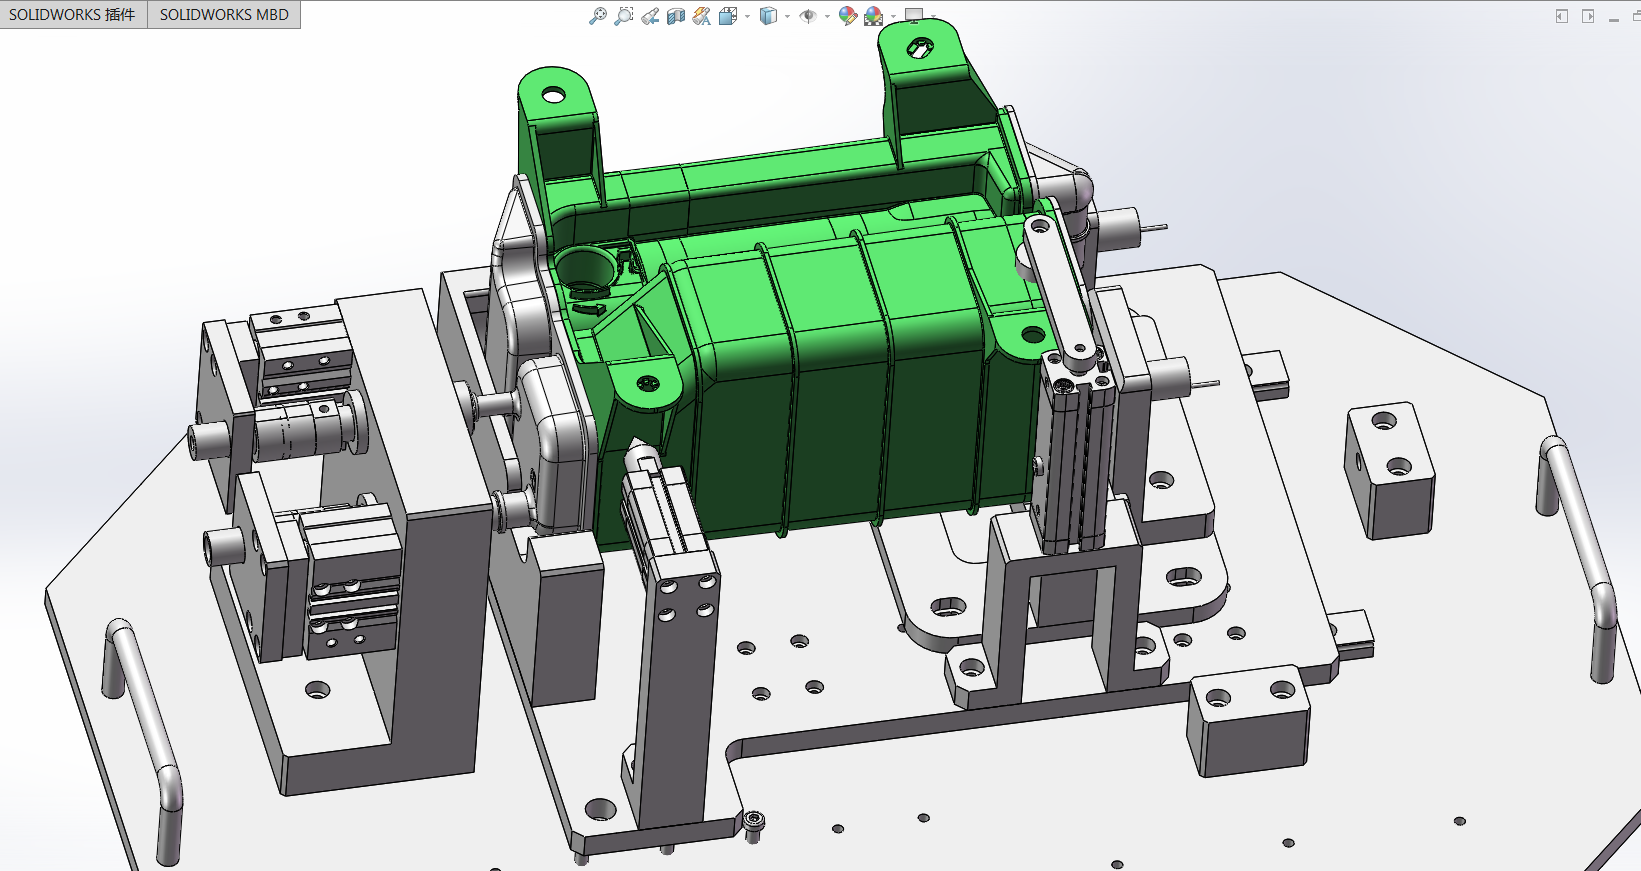The image size is (1641, 871).
Task: Click the Display Style icon
Action: click(768, 16)
